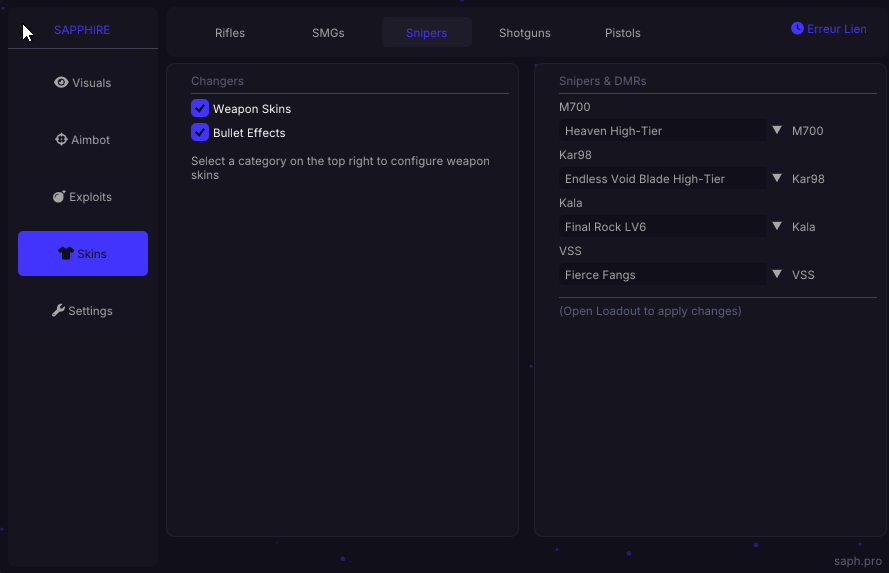Click the crosshair icon next to Aimbot
This screenshot has height=573, width=889.
tap(61, 139)
